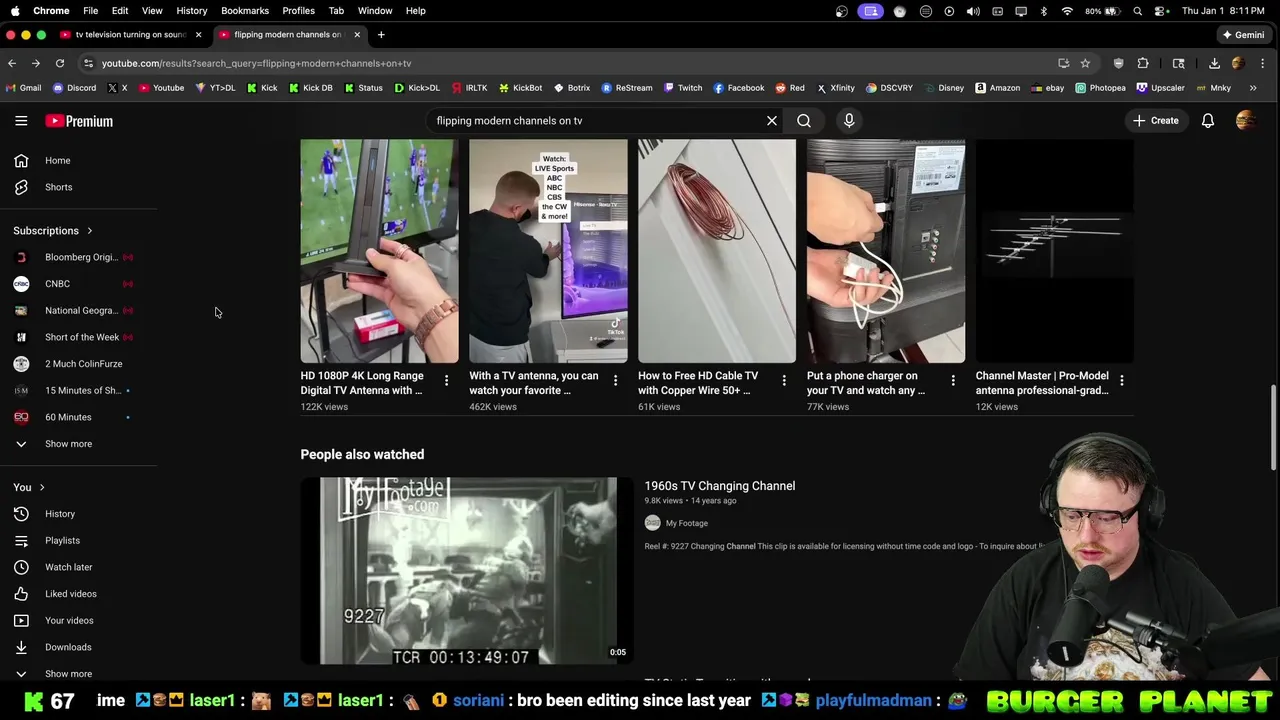Clear search text with the X icon
The image size is (1280, 720).
pyautogui.click(x=772, y=121)
